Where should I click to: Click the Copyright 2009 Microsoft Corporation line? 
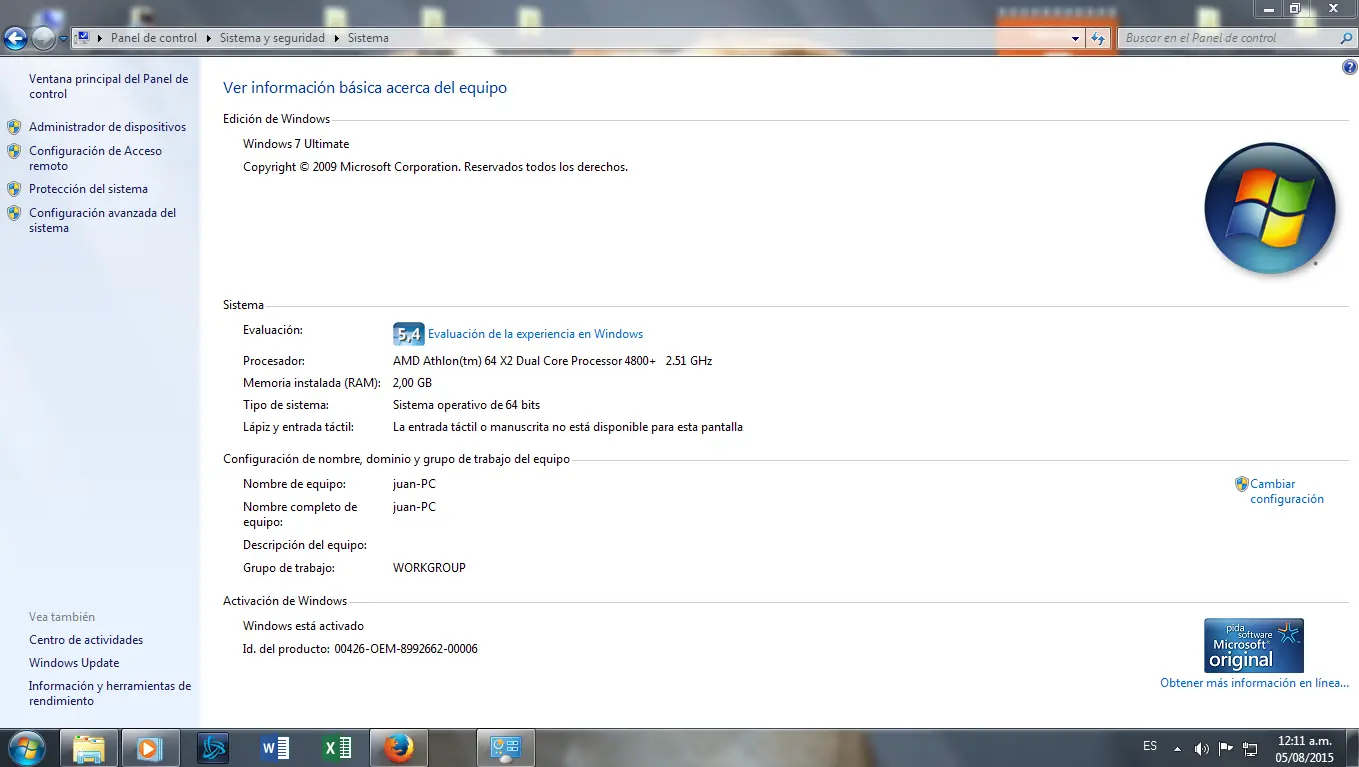(x=435, y=167)
